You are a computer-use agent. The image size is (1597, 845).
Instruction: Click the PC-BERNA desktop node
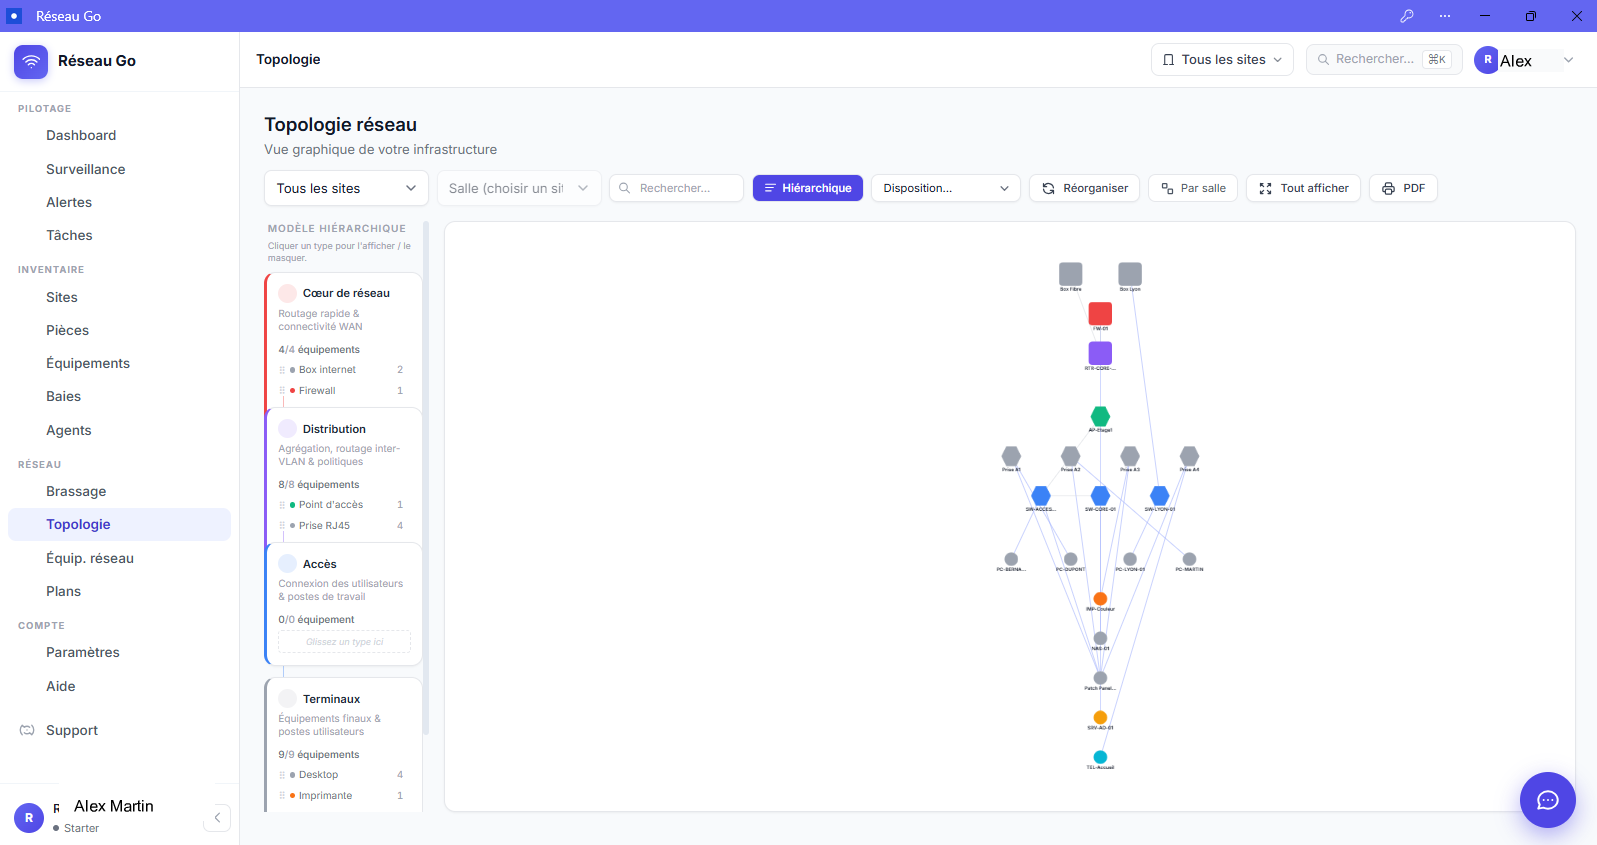point(1011,559)
